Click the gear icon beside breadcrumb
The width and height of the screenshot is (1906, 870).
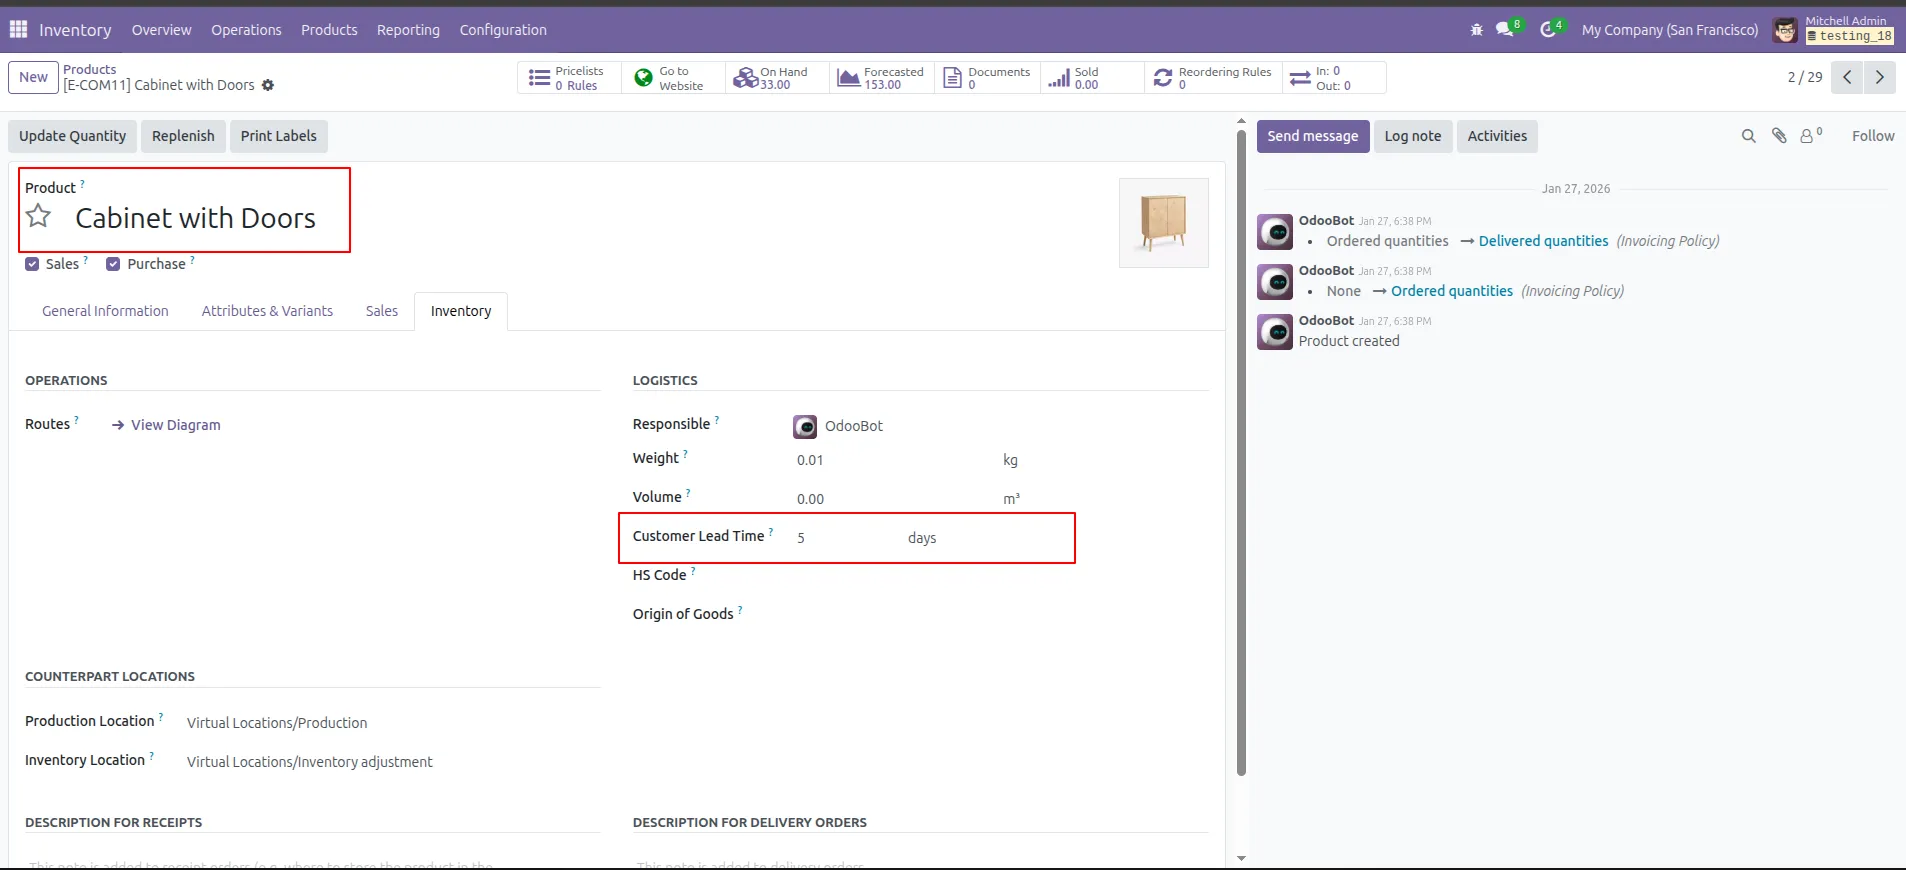click(x=268, y=86)
